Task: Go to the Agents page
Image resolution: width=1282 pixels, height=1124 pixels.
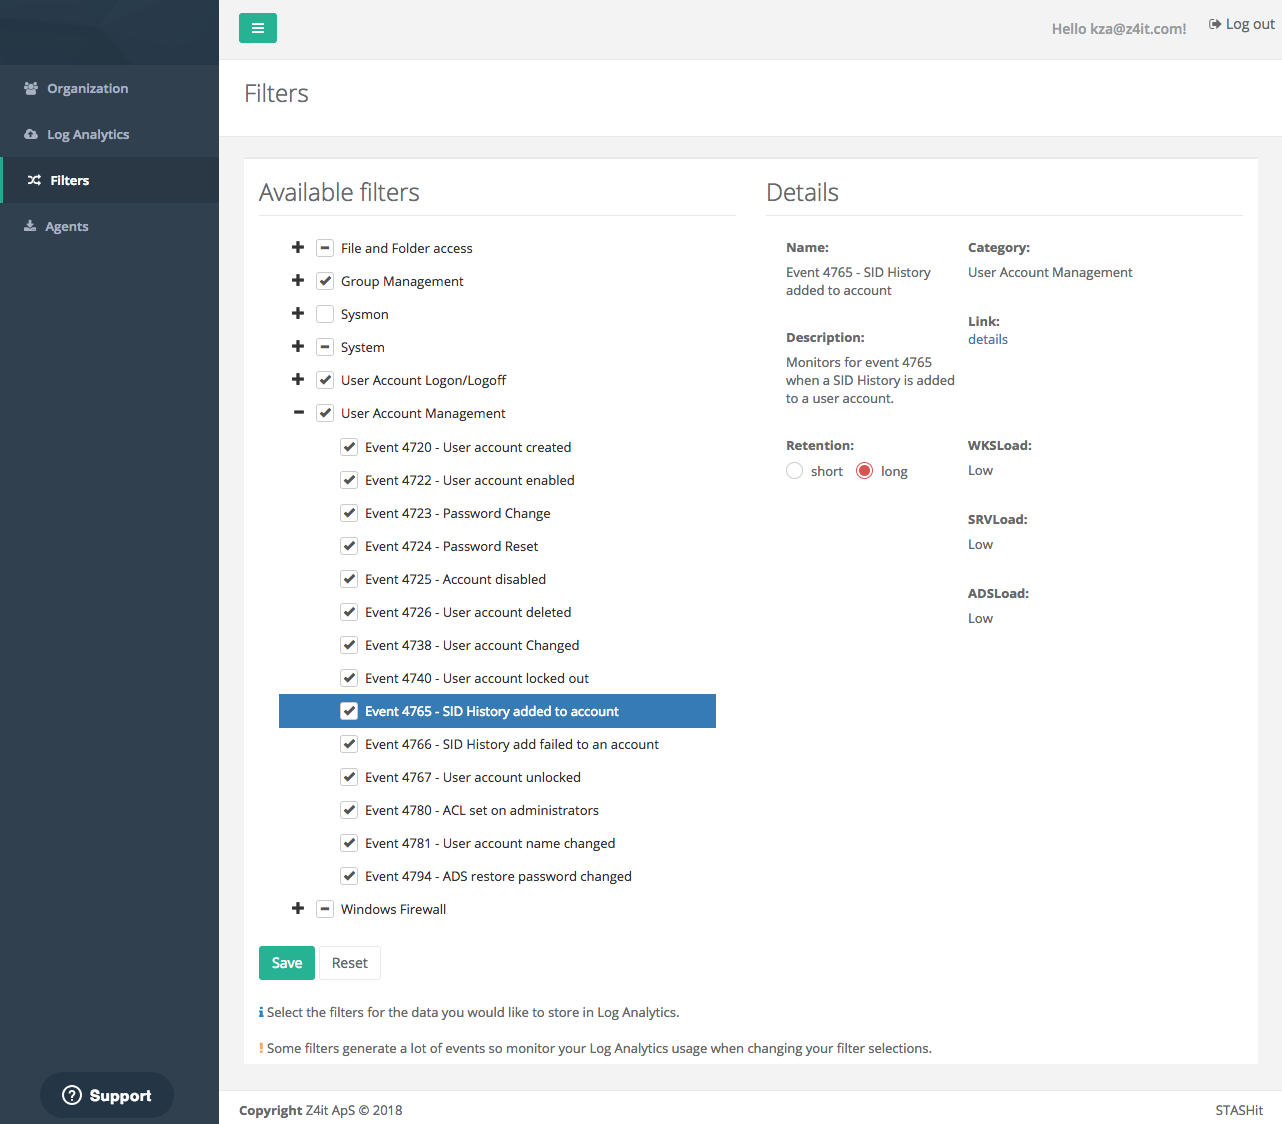Action: point(67,226)
